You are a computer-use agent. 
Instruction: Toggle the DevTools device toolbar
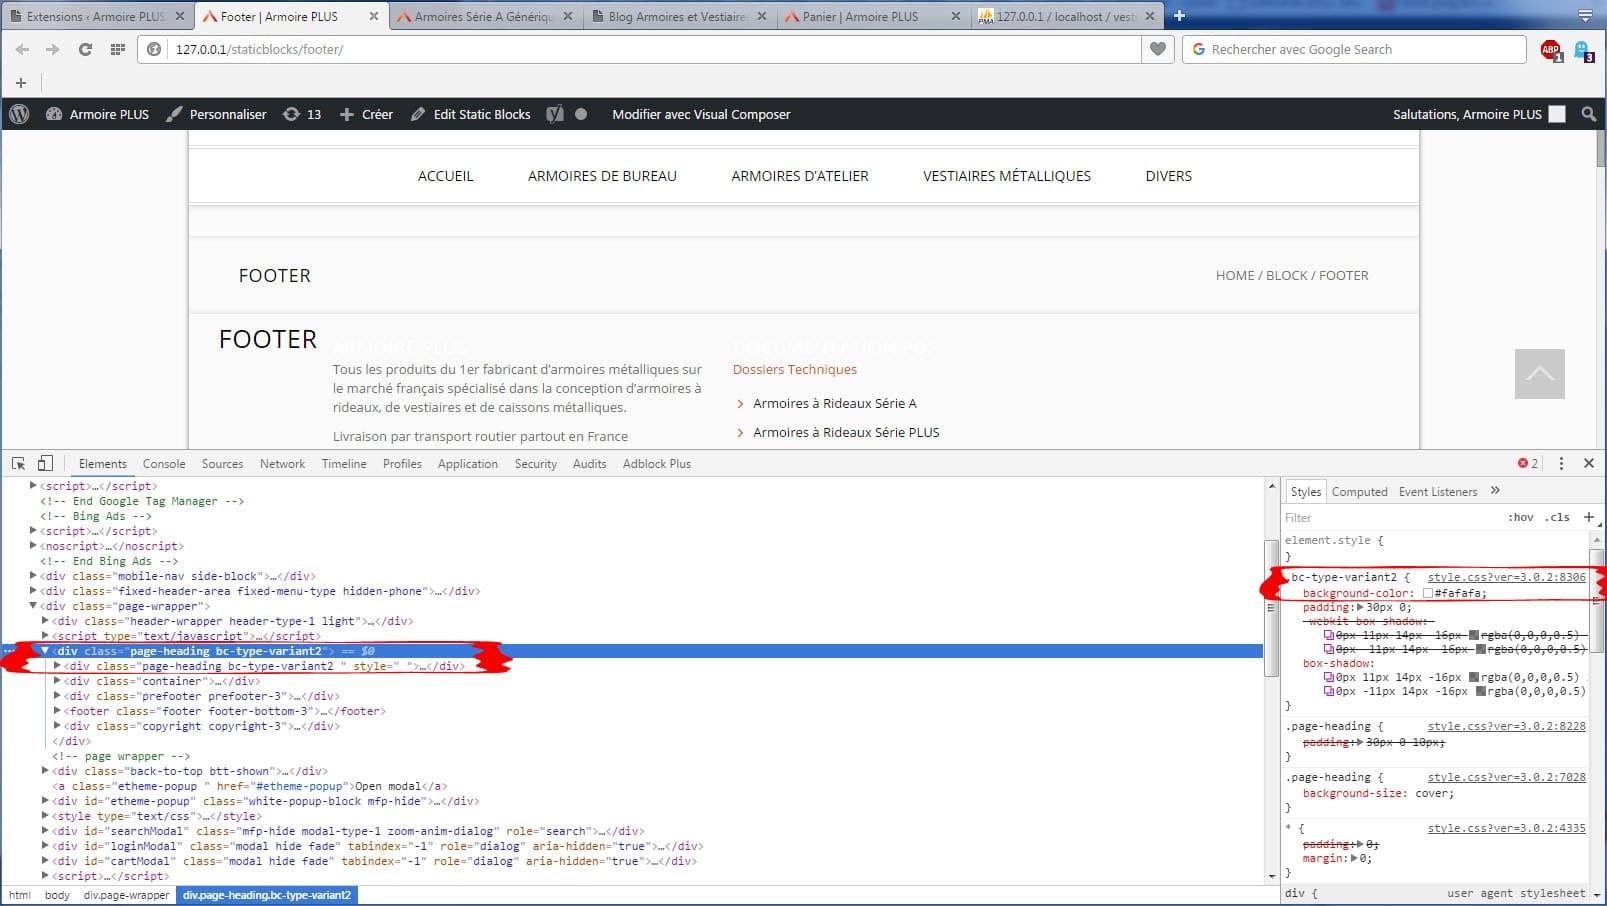[45, 463]
